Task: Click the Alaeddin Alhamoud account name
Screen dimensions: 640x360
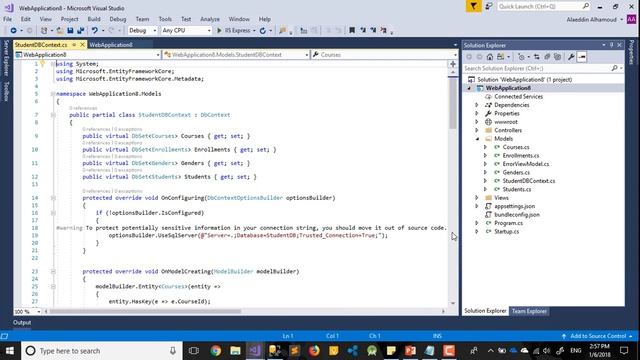Action: 591,20
